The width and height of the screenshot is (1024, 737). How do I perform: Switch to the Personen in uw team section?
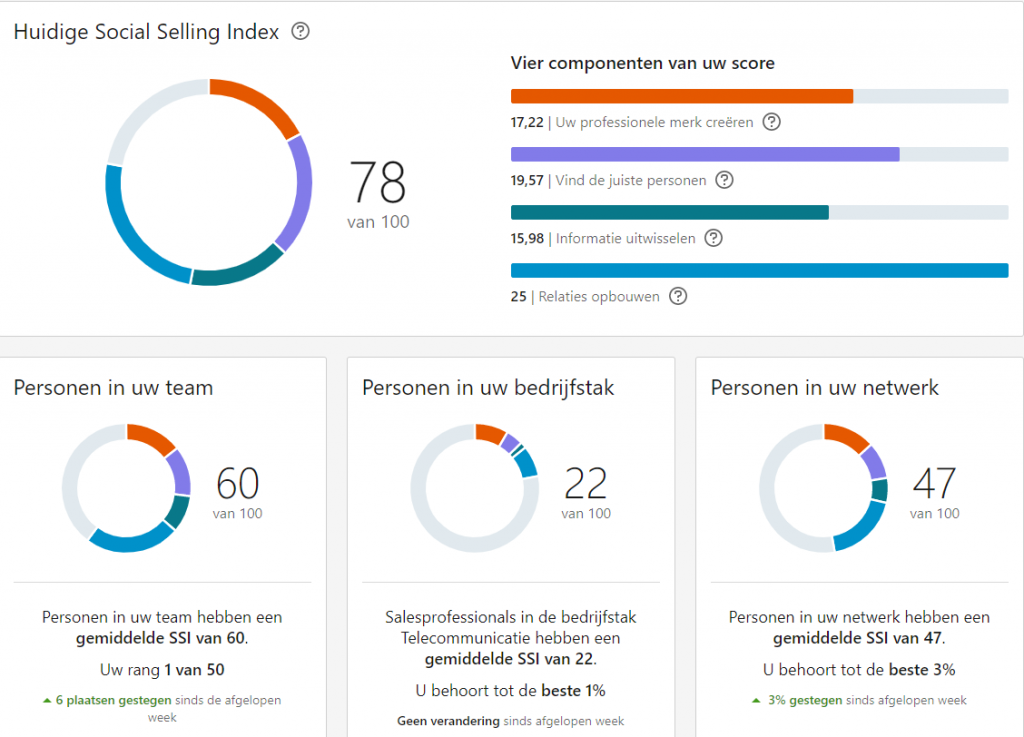coord(112,387)
